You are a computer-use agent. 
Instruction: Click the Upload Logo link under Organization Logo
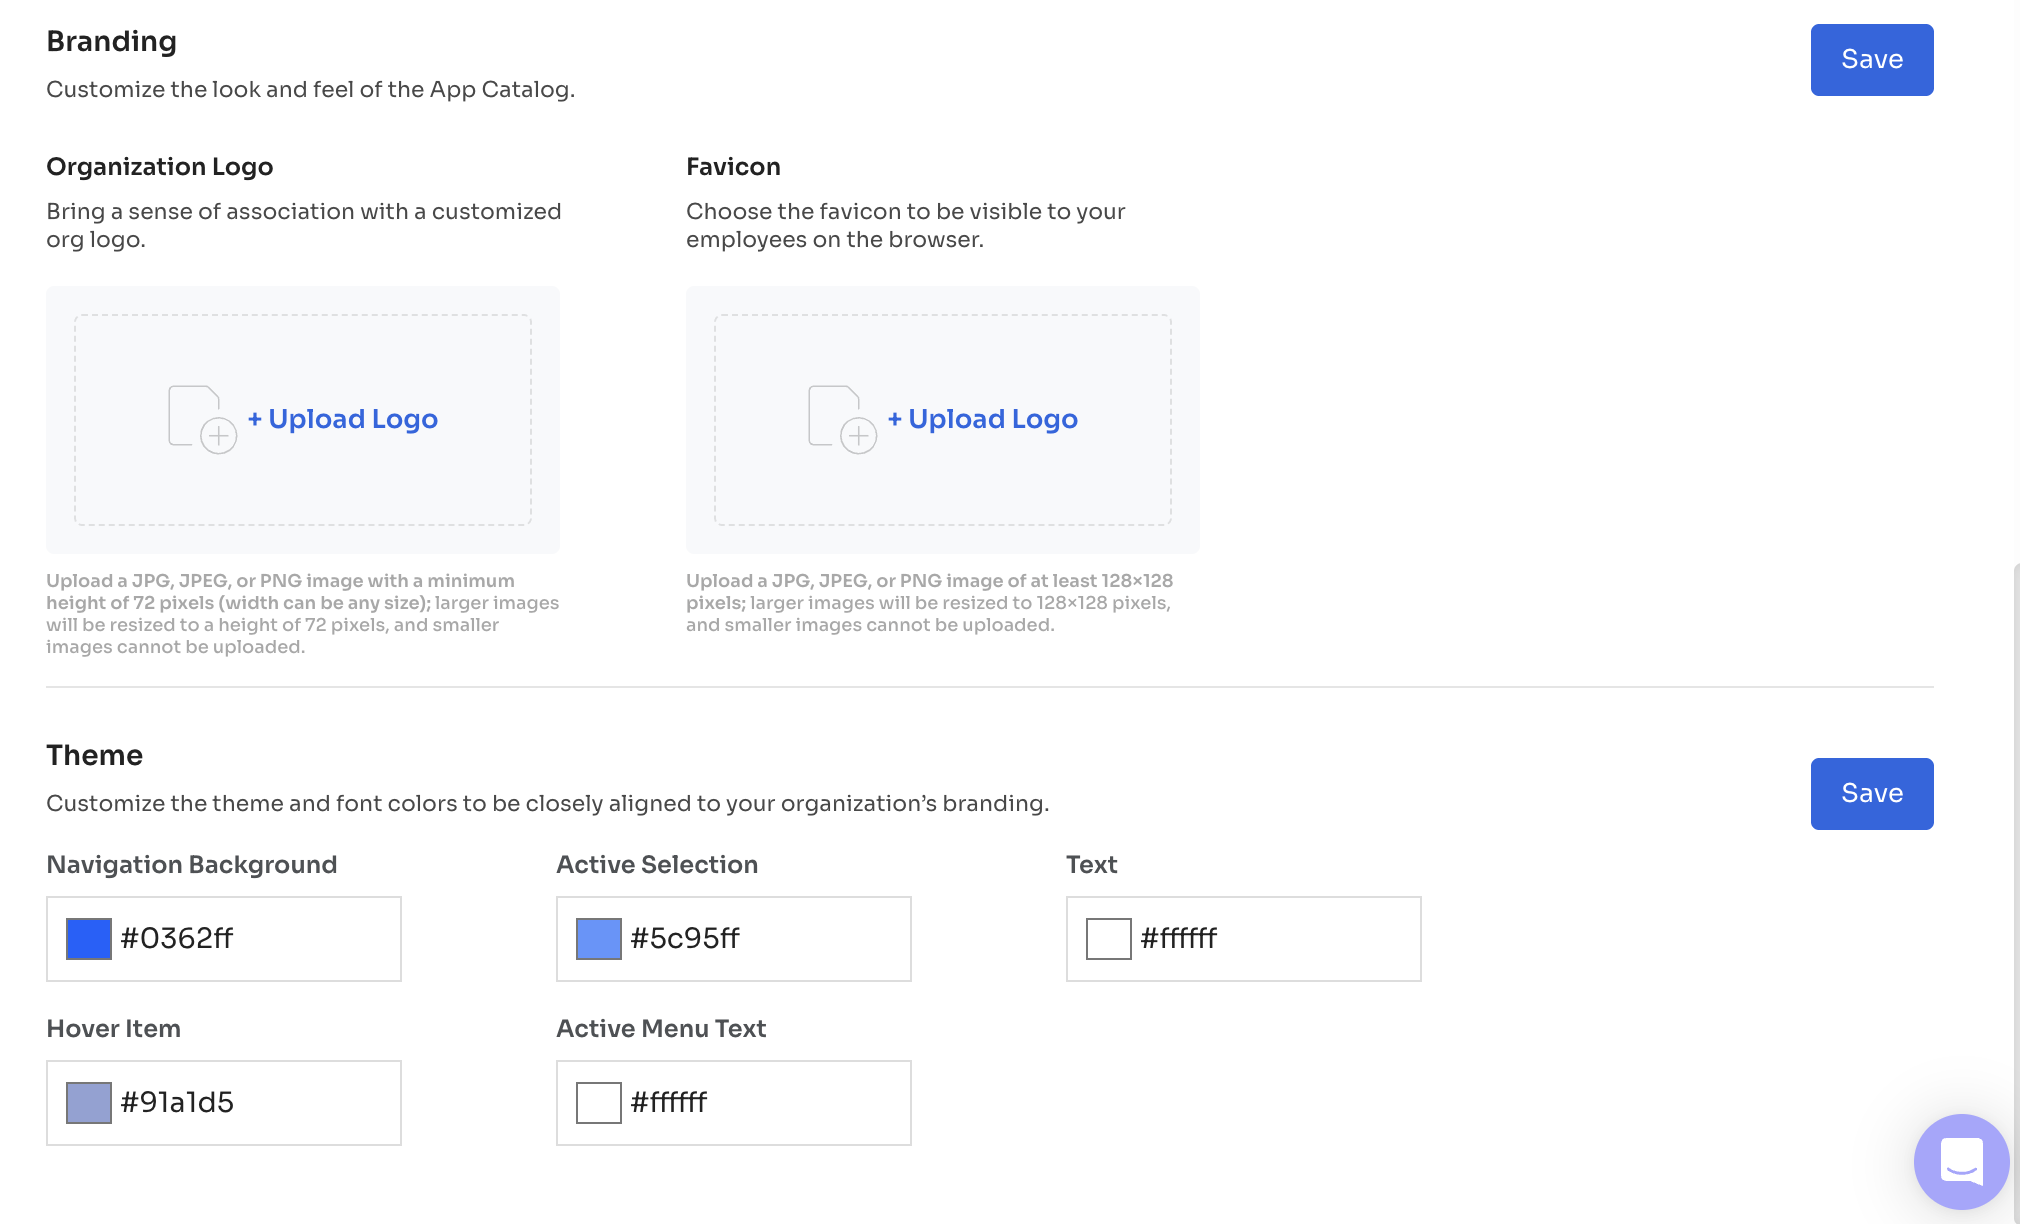pyautogui.click(x=343, y=419)
